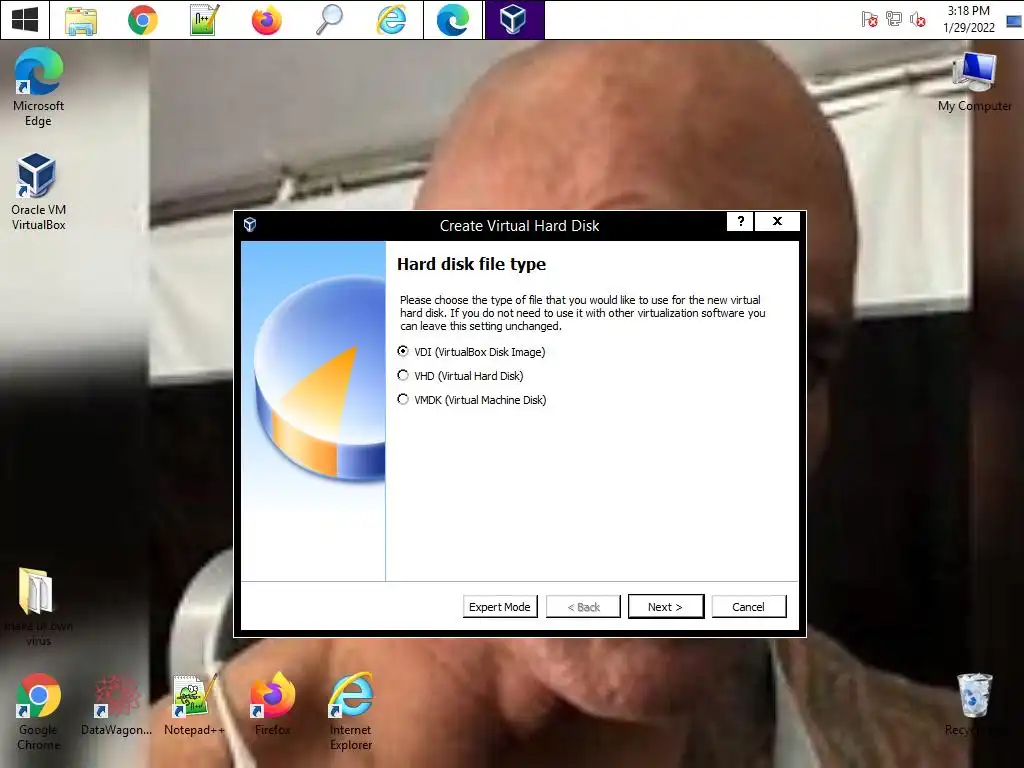Close the Create Virtual Hard Disk dialog

click(x=777, y=221)
